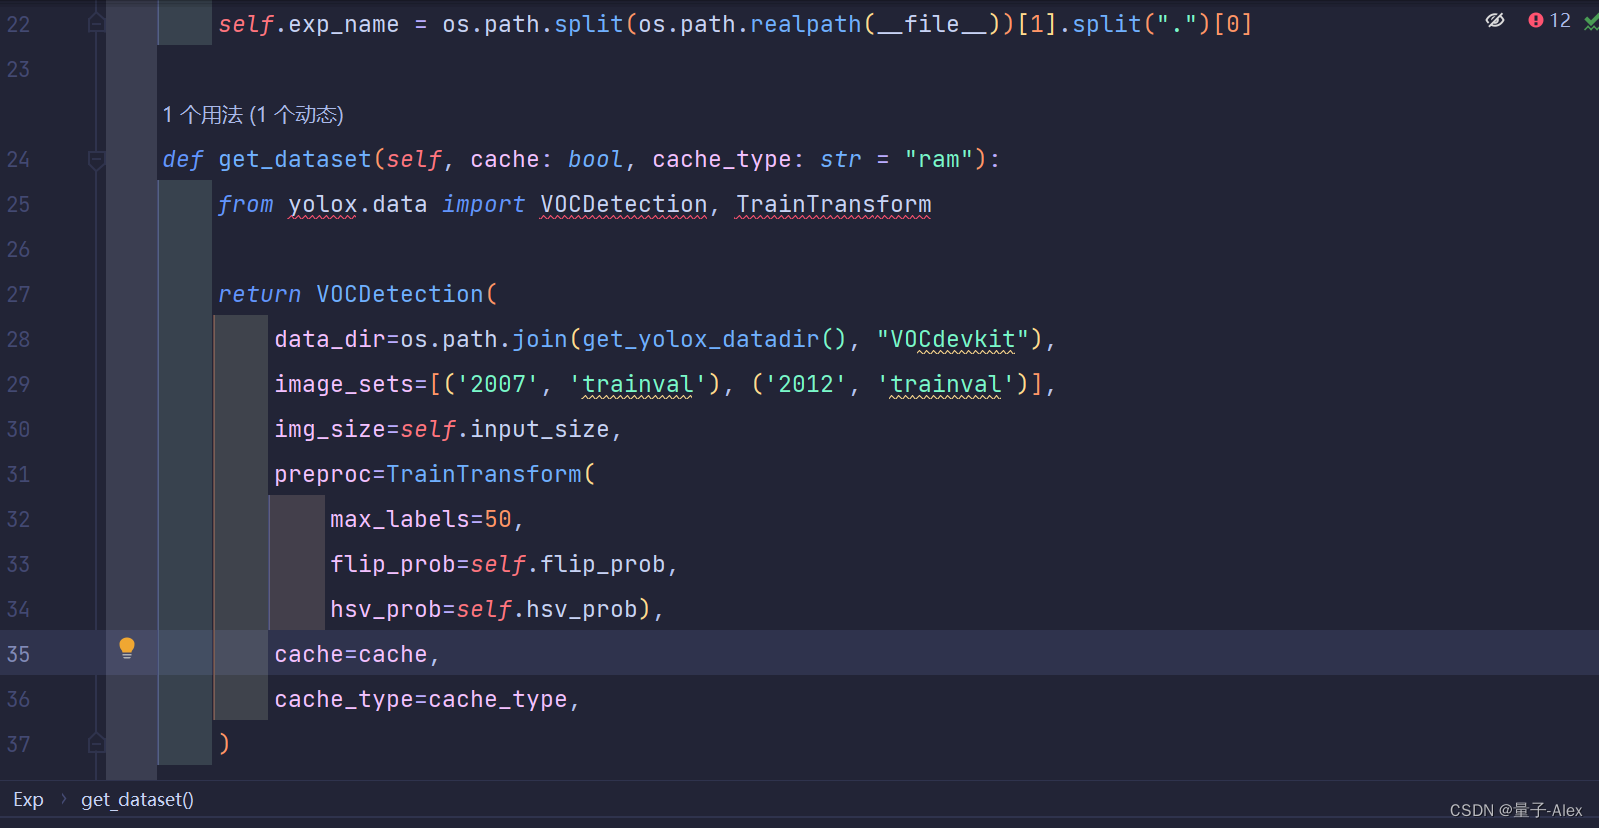Image resolution: width=1599 pixels, height=828 pixels.
Task: Click the closing parenthesis on line 37
Action: click(x=225, y=743)
